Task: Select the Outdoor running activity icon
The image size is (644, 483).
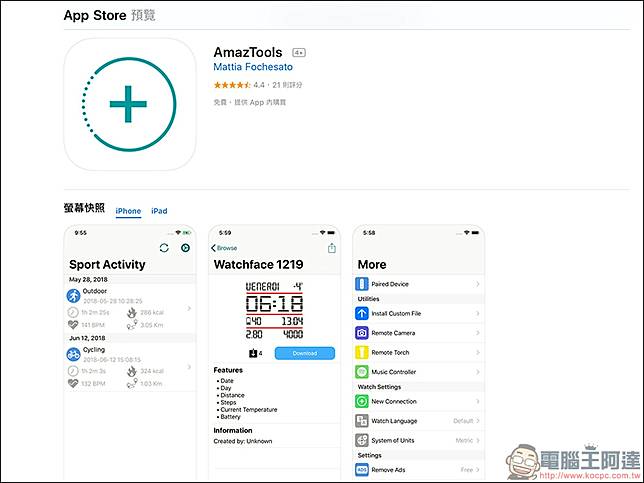Action: coord(74,296)
